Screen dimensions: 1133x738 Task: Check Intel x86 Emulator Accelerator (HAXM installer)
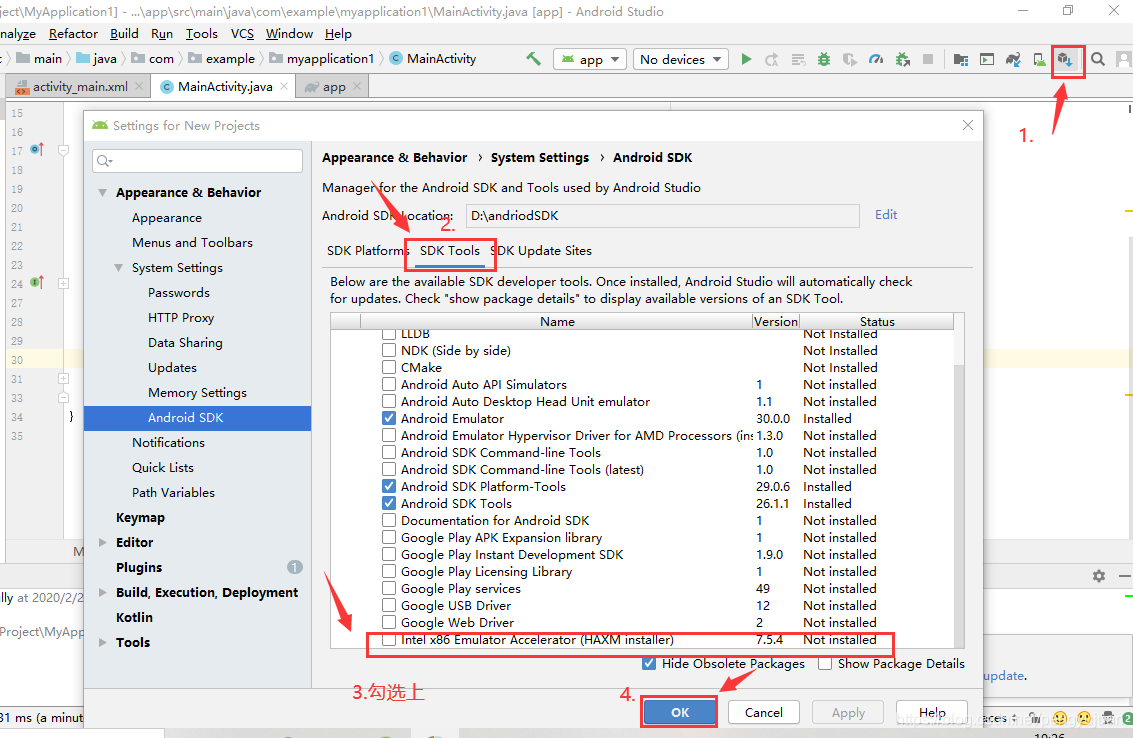click(x=389, y=640)
